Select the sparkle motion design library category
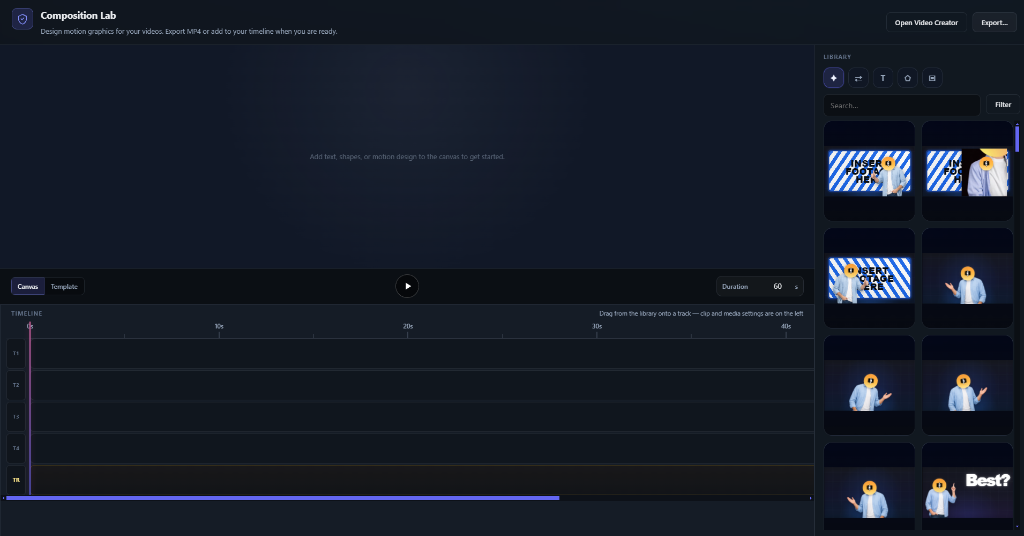 click(x=833, y=78)
